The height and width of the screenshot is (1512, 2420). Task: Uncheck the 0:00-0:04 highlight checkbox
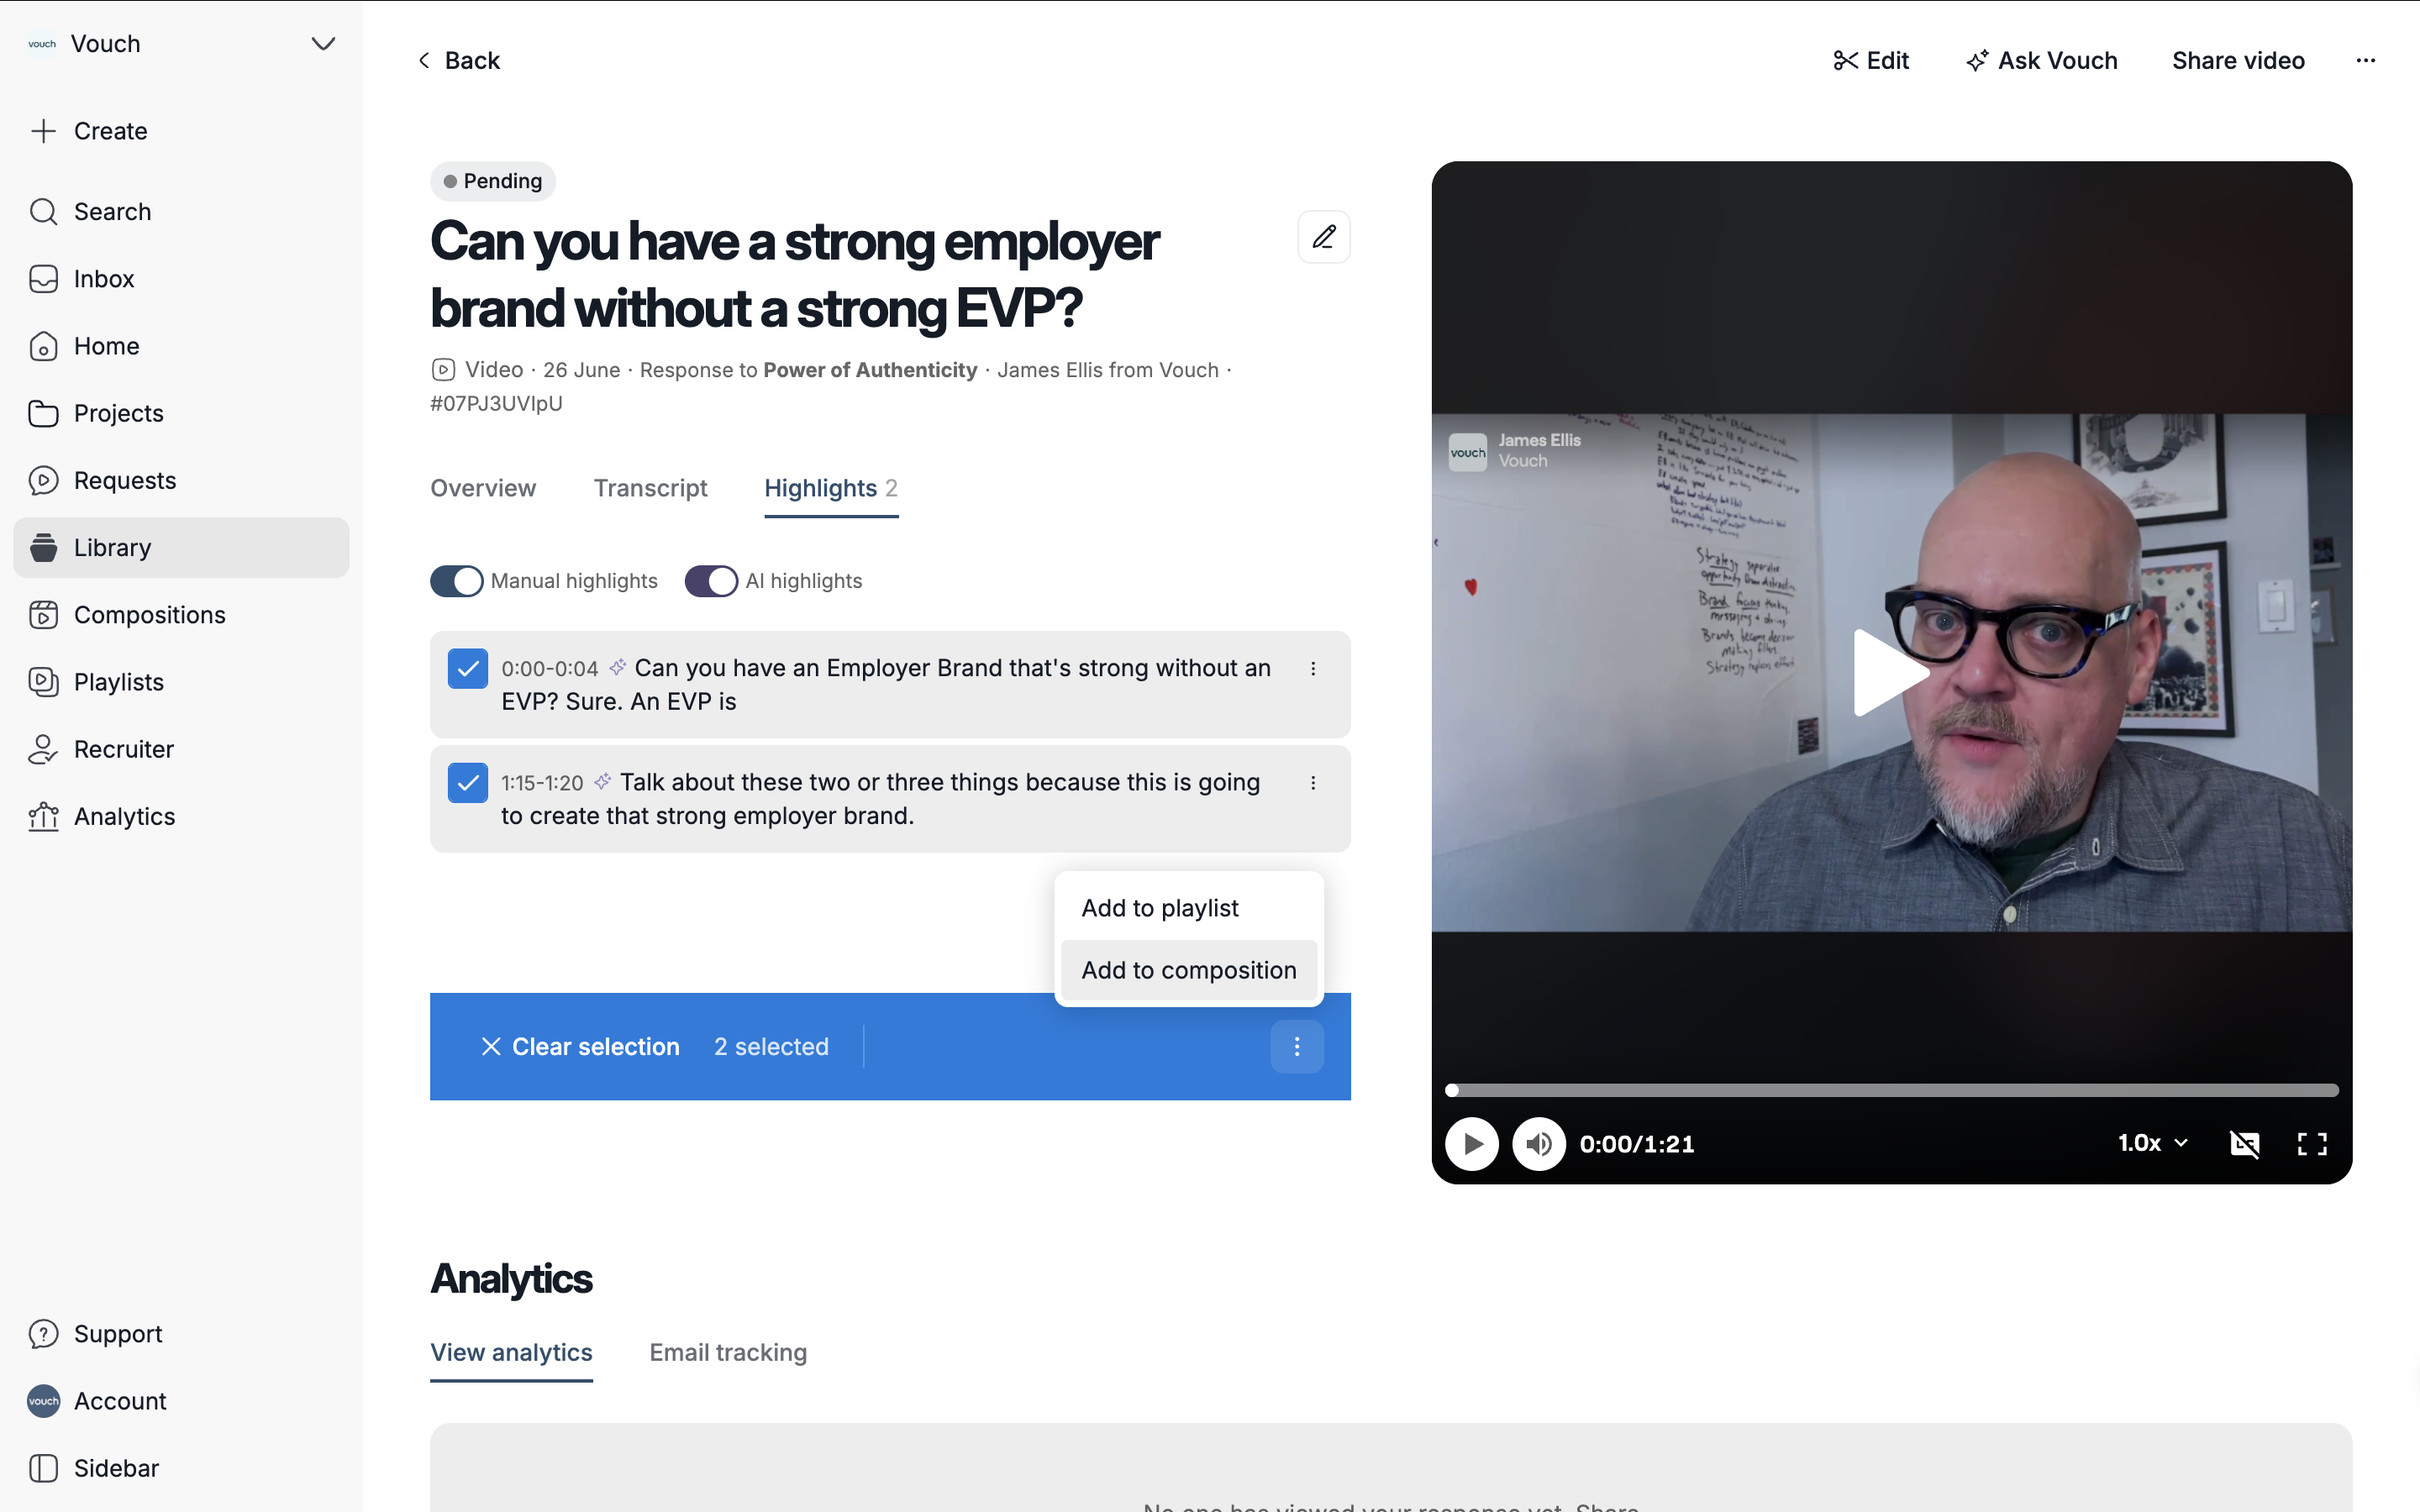tap(467, 669)
